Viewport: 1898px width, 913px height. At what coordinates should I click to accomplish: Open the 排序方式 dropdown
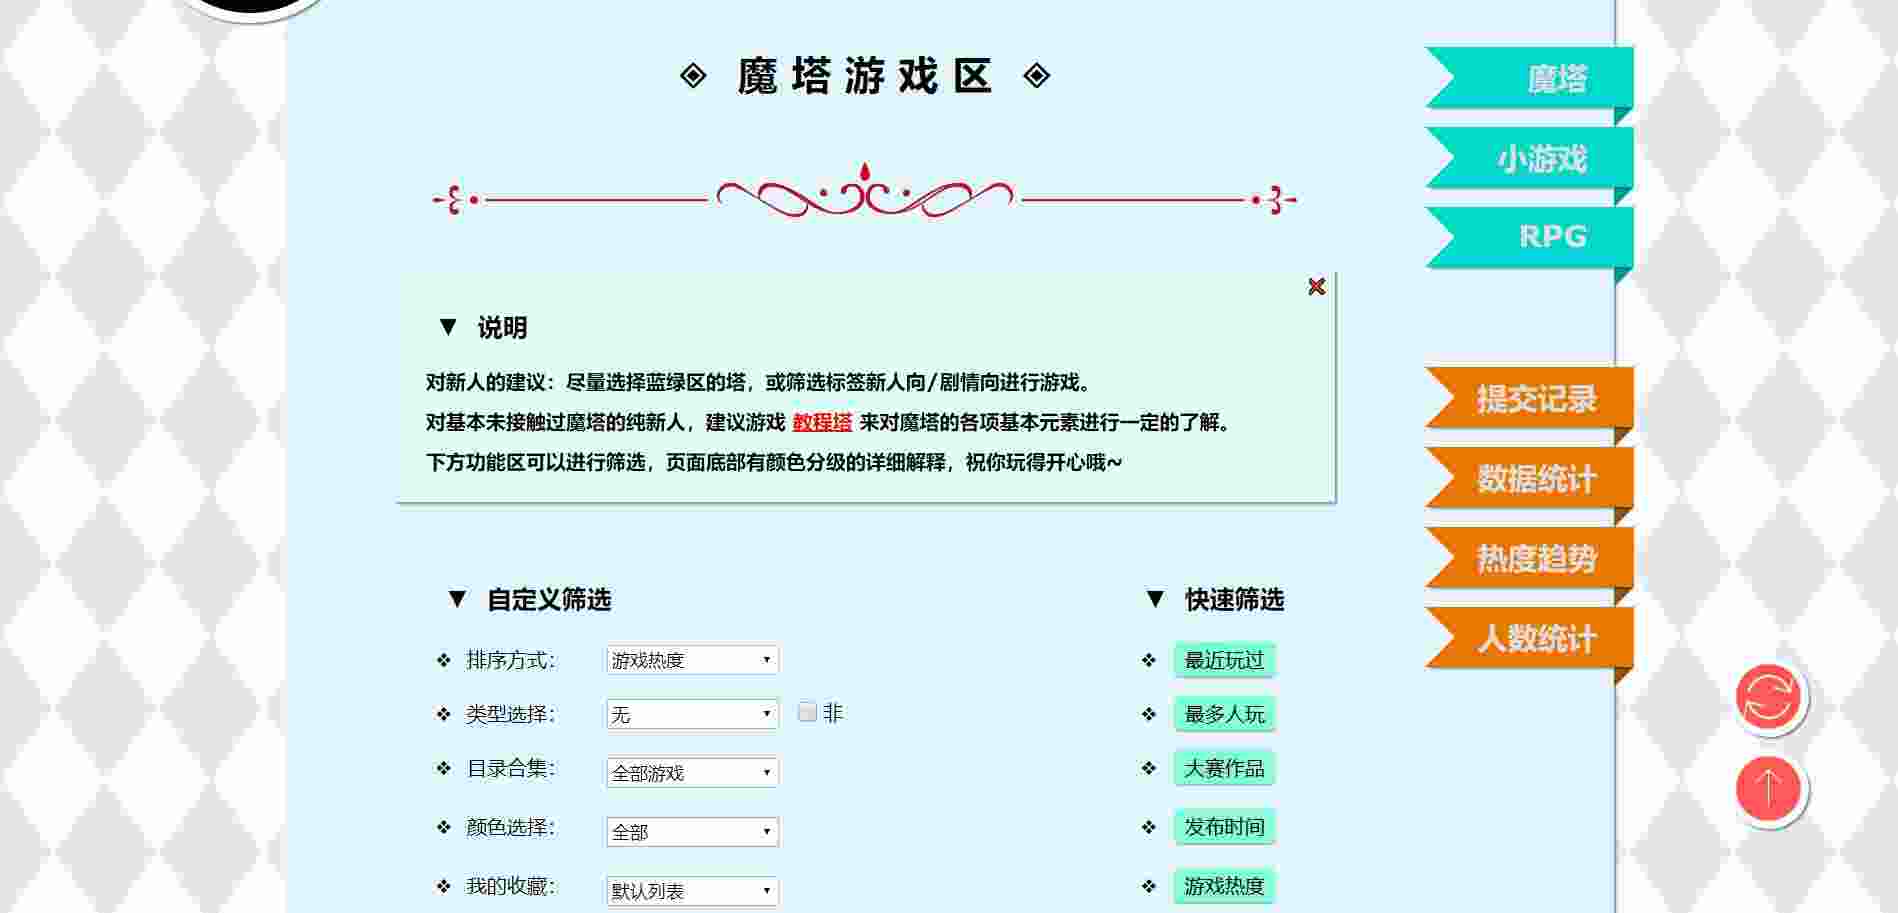(692, 660)
